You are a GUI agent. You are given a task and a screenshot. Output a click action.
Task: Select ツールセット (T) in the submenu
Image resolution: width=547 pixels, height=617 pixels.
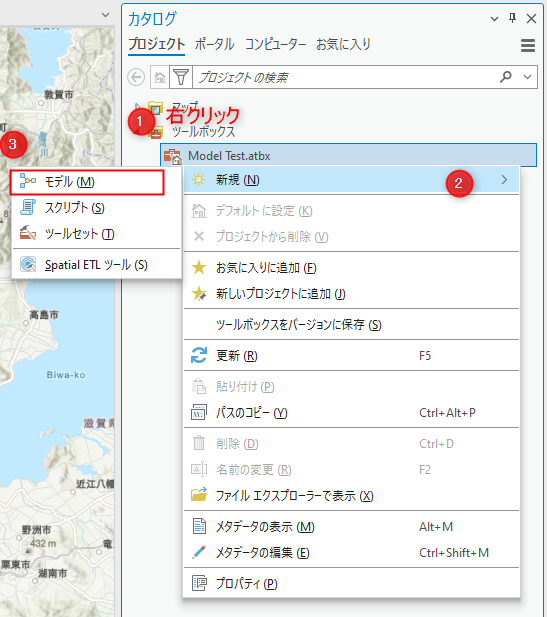[x=96, y=234]
